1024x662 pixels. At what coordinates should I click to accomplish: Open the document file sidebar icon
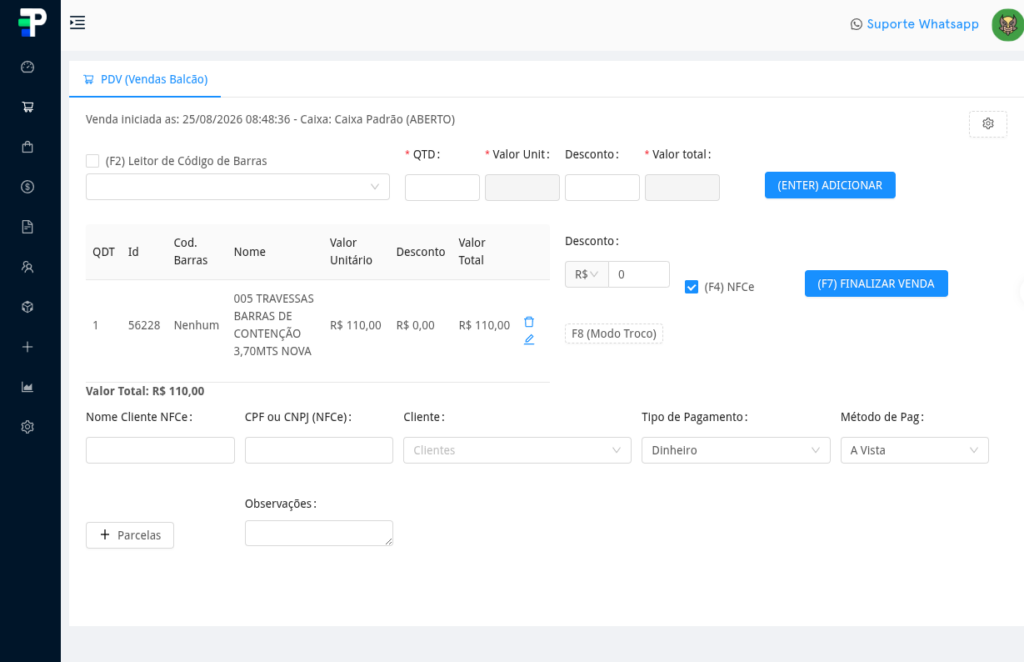[x=27, y=227]
